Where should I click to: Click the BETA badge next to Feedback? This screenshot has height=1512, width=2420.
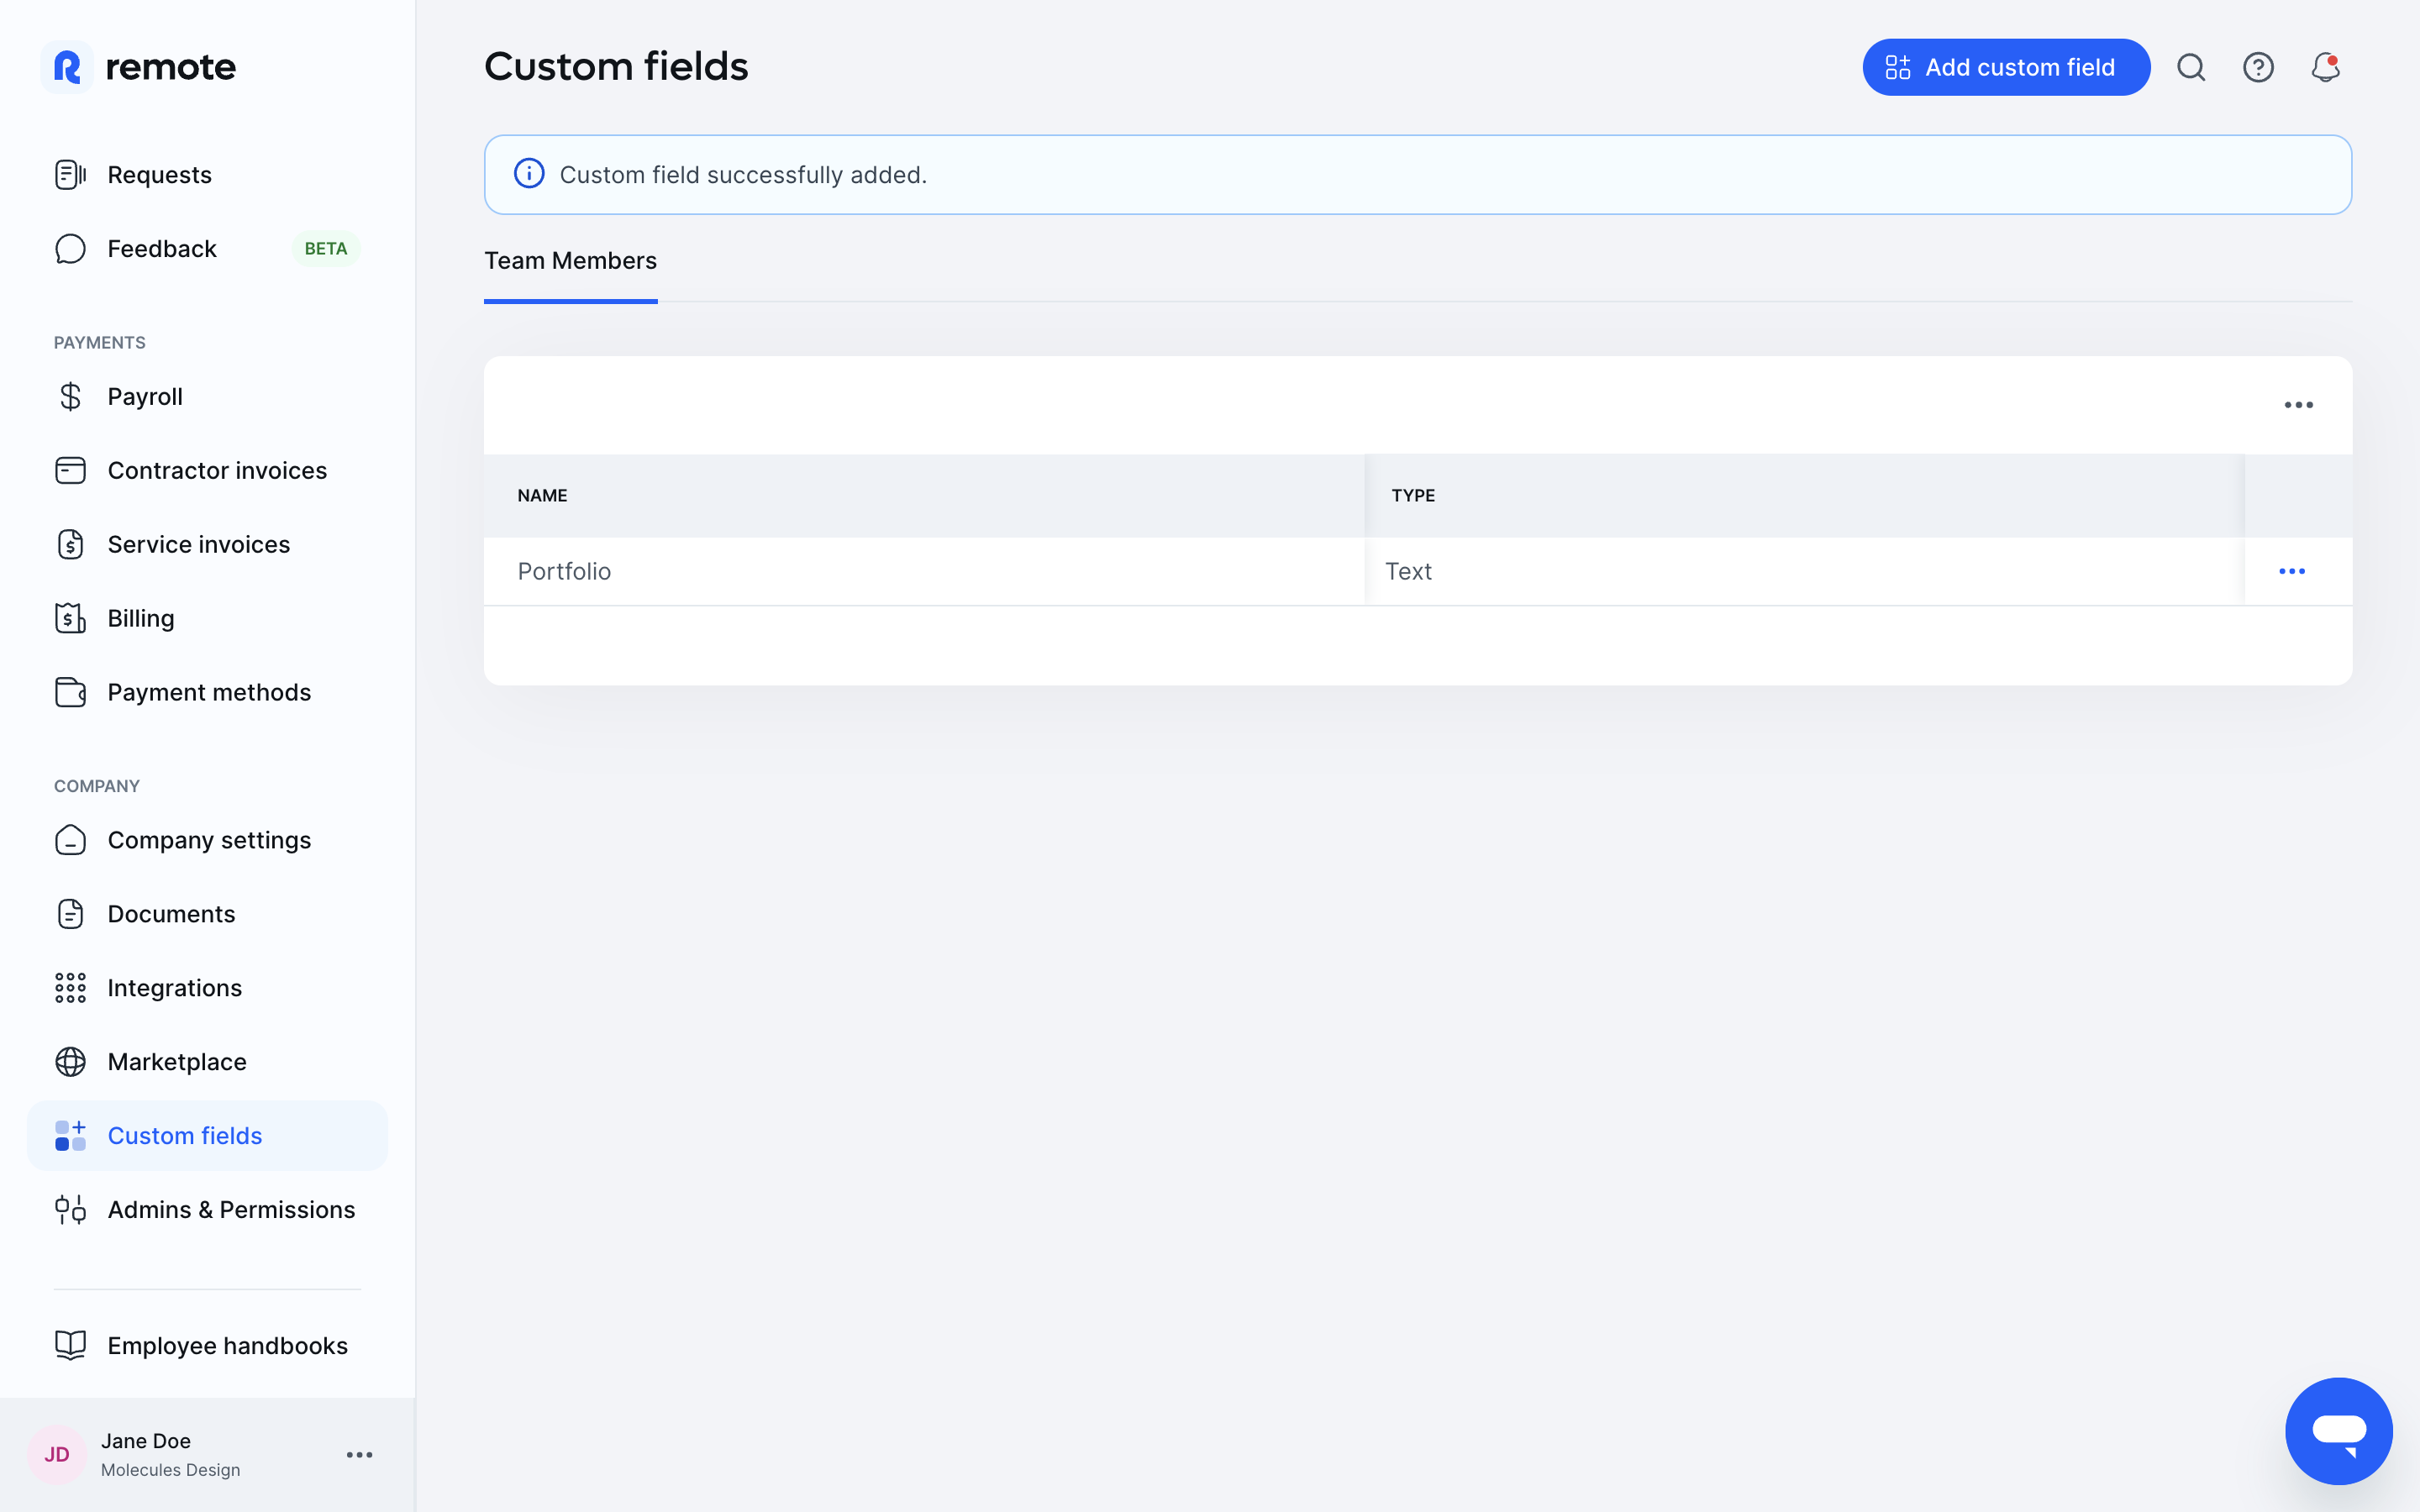tap(326, 249)
